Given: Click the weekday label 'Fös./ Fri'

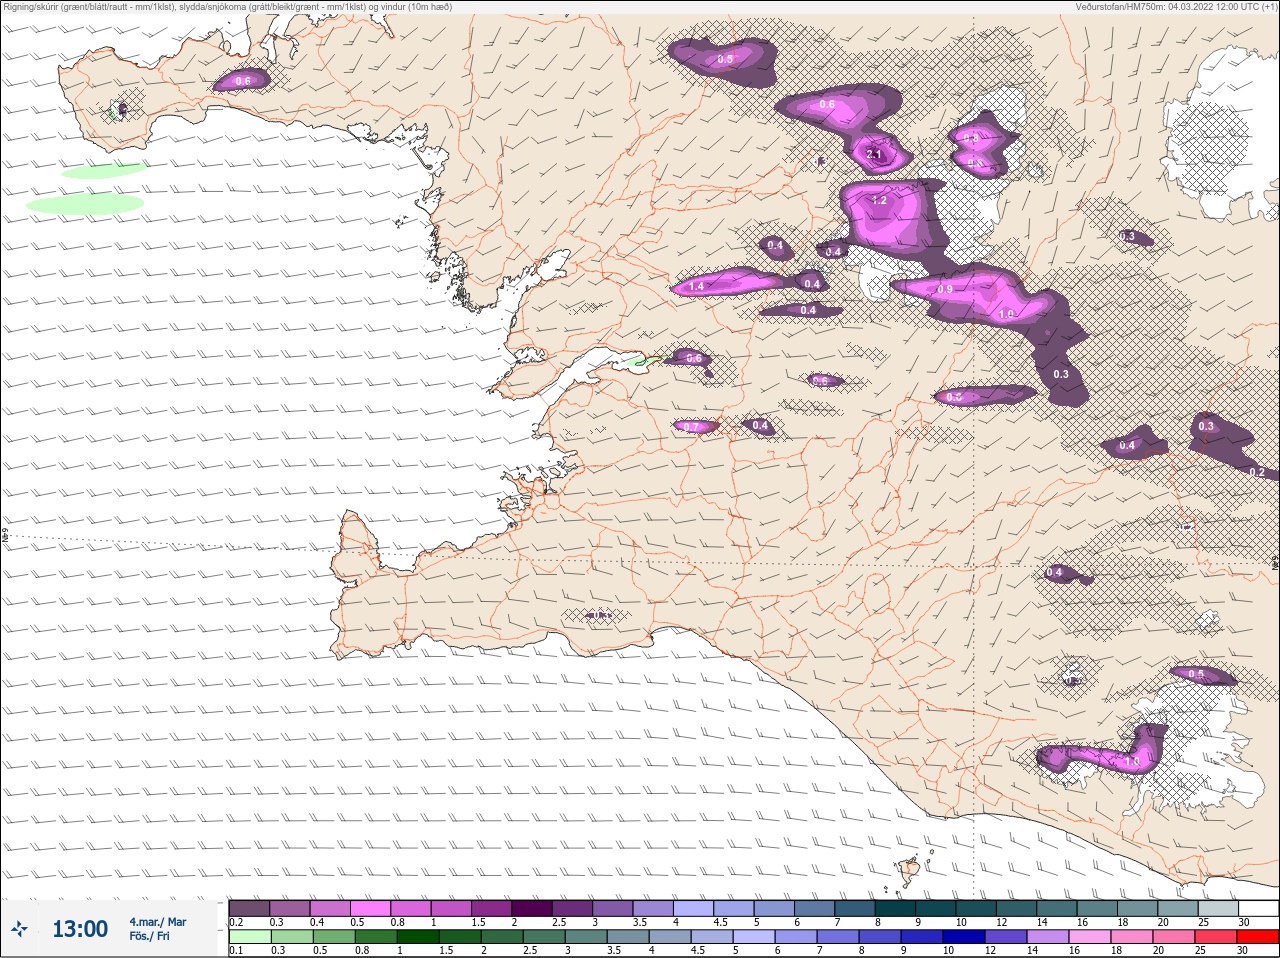Looking at the screenshot, I should pyautogui.click(x=149, y=936).
